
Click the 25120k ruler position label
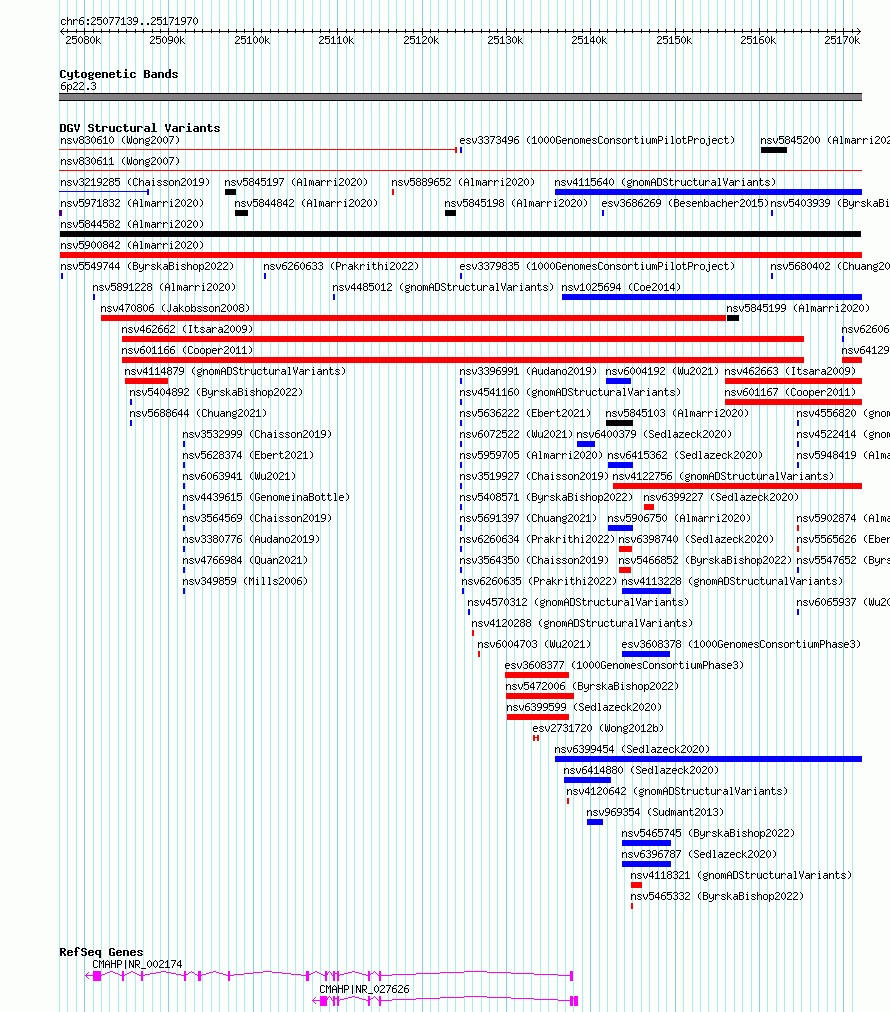(421, 40)
